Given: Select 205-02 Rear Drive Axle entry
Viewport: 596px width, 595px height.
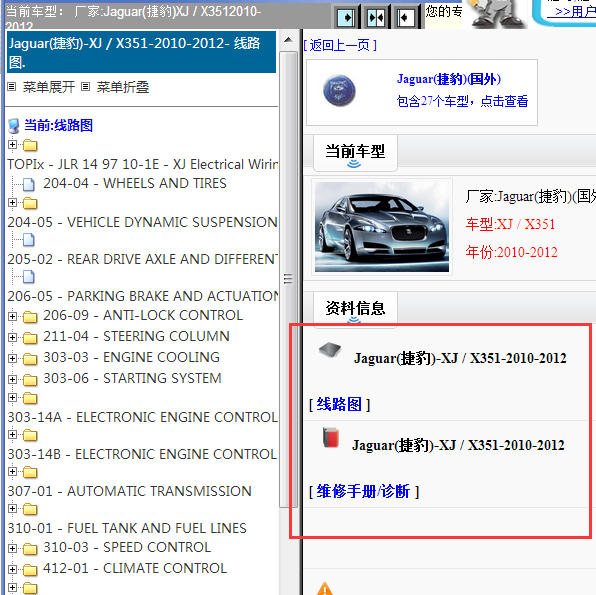Looking at the screenshot, I should pos(143,259).
